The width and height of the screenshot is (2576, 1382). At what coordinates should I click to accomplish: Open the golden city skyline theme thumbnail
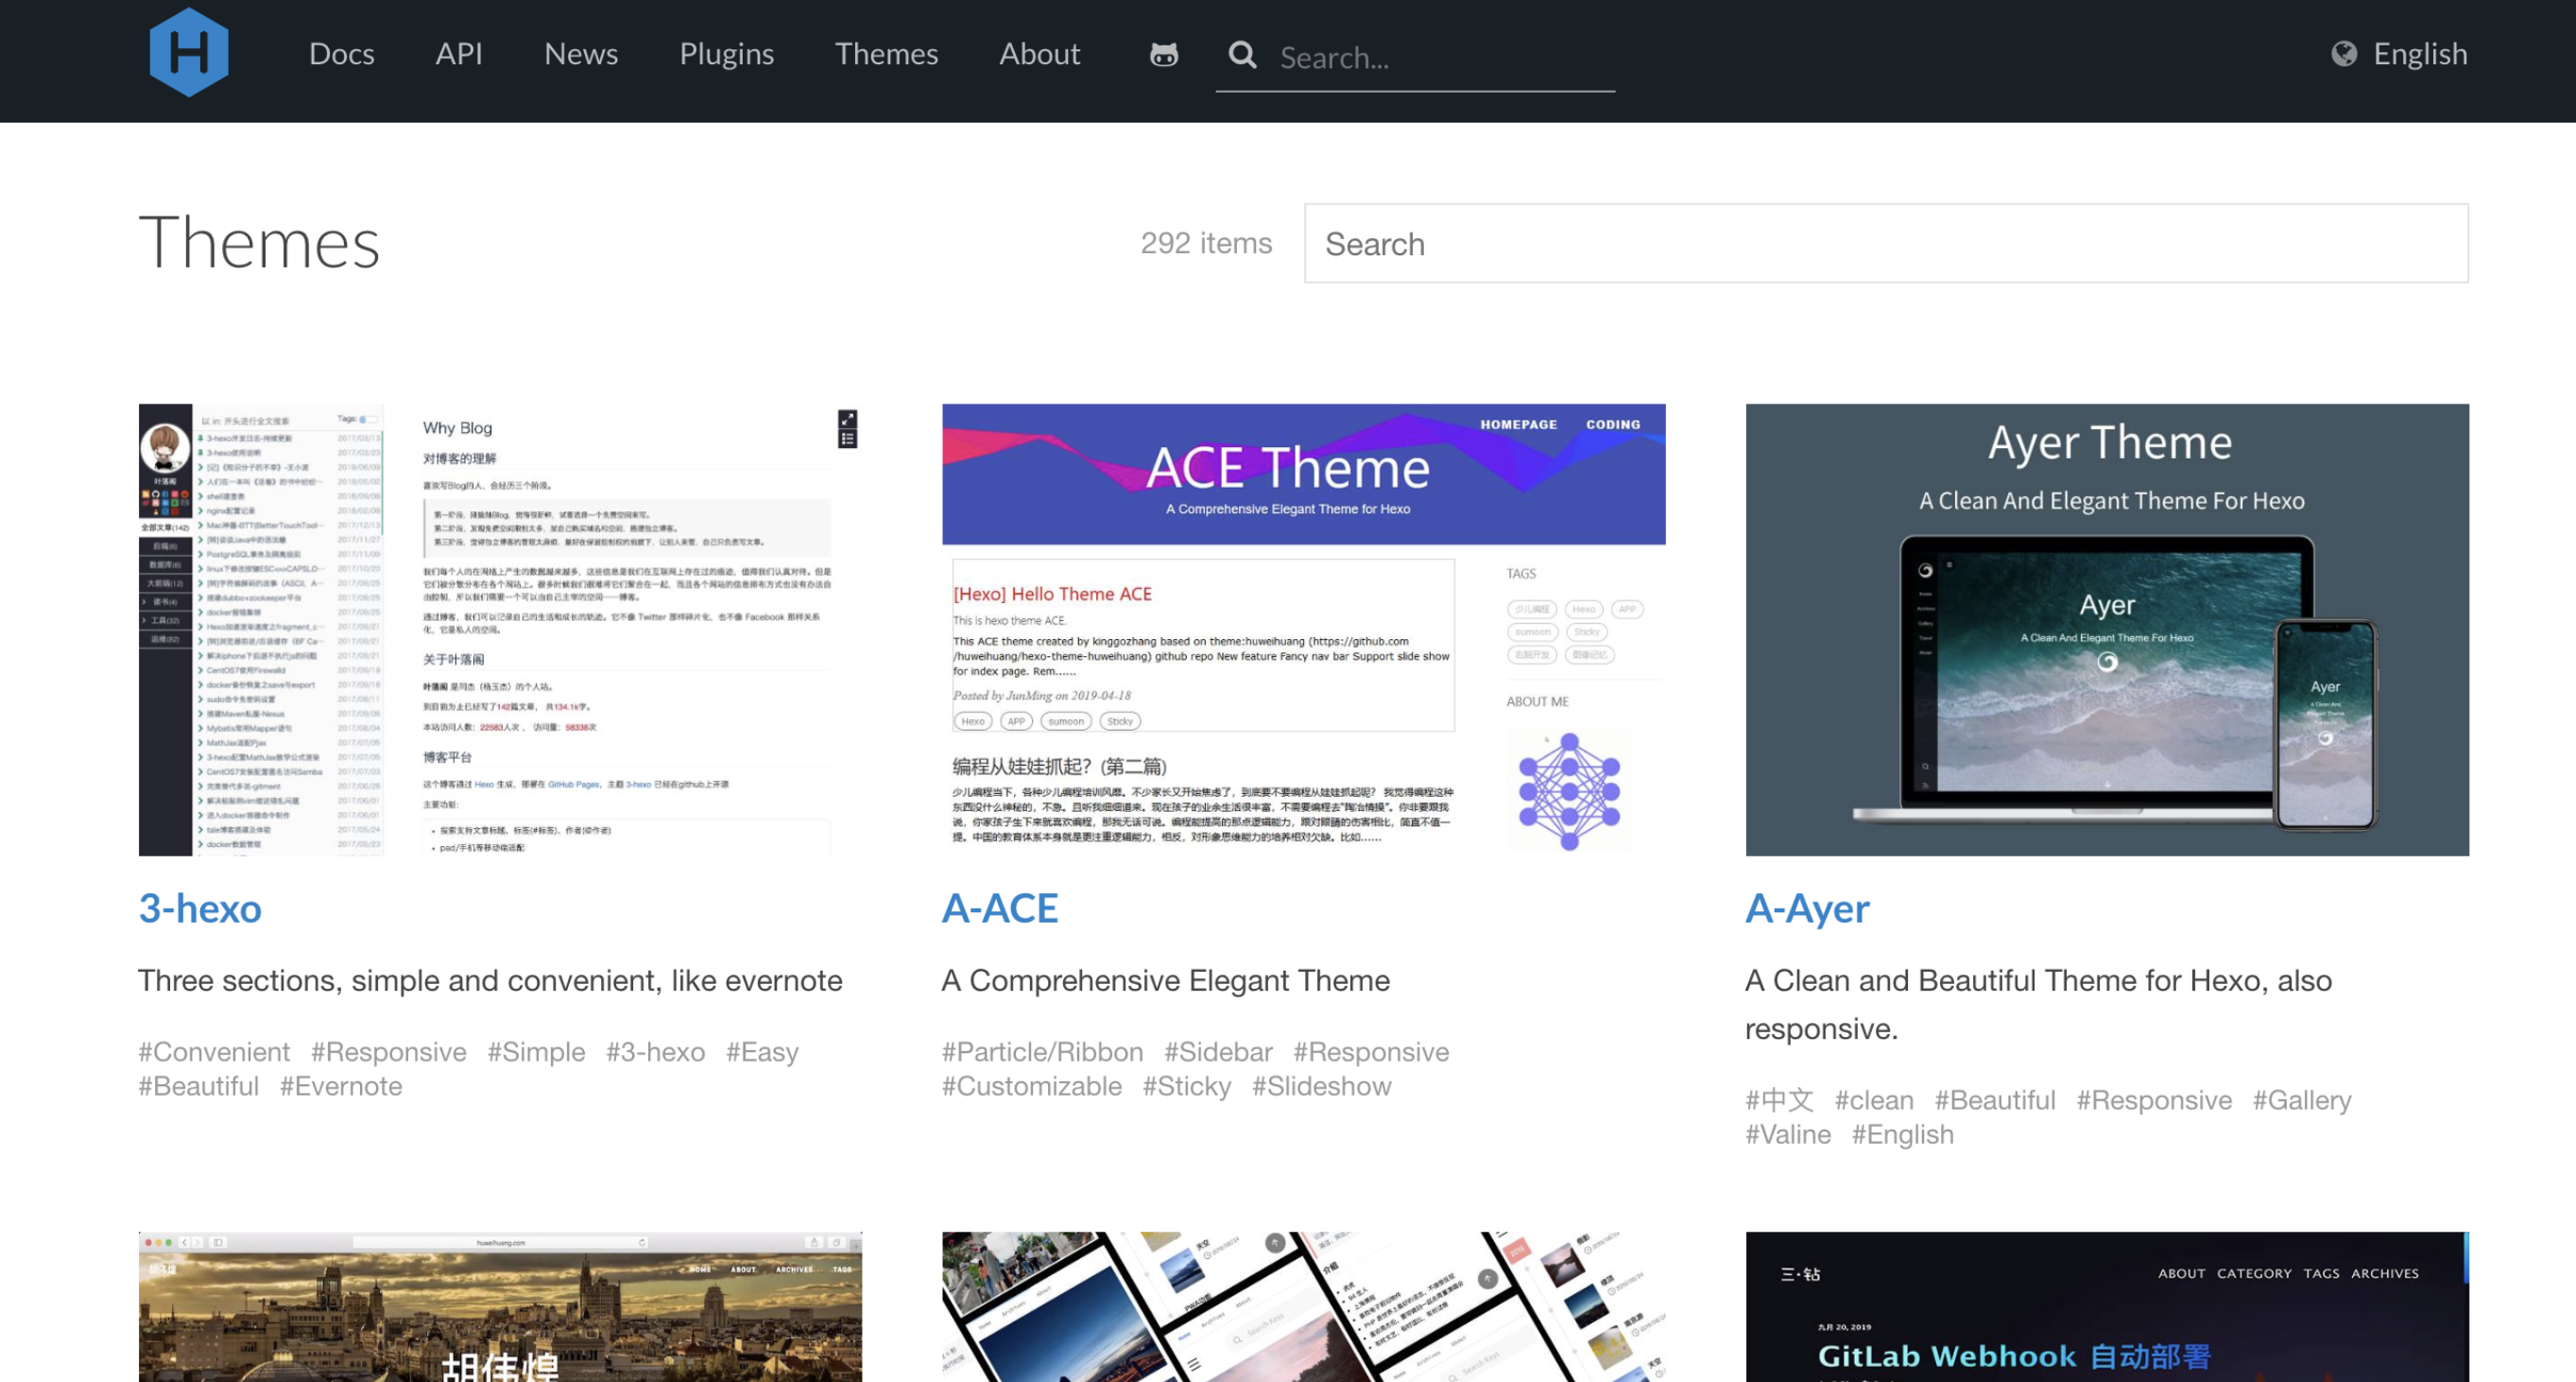click(500, 1307)
